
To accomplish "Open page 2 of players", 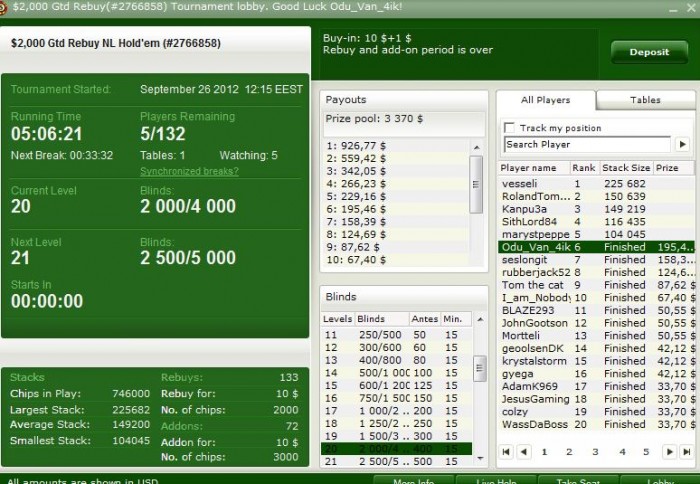I will pos(569,452).
